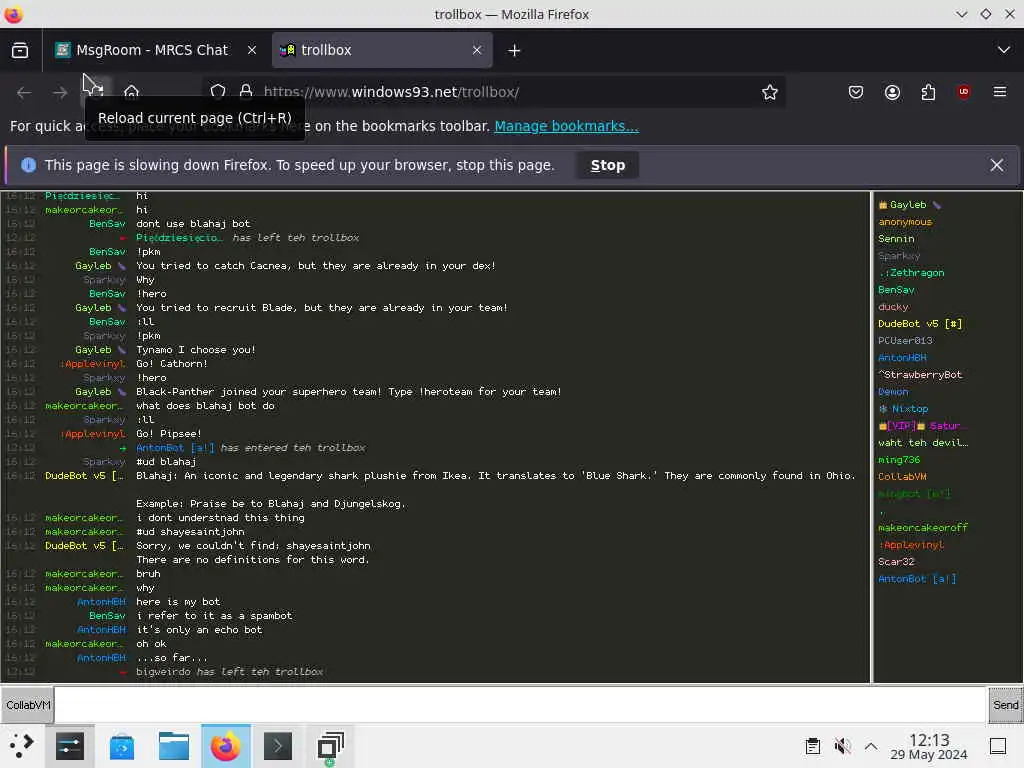Dismiss the slowing down Firefox notification
1024x768 pixels.
click(x=997, y=165)
